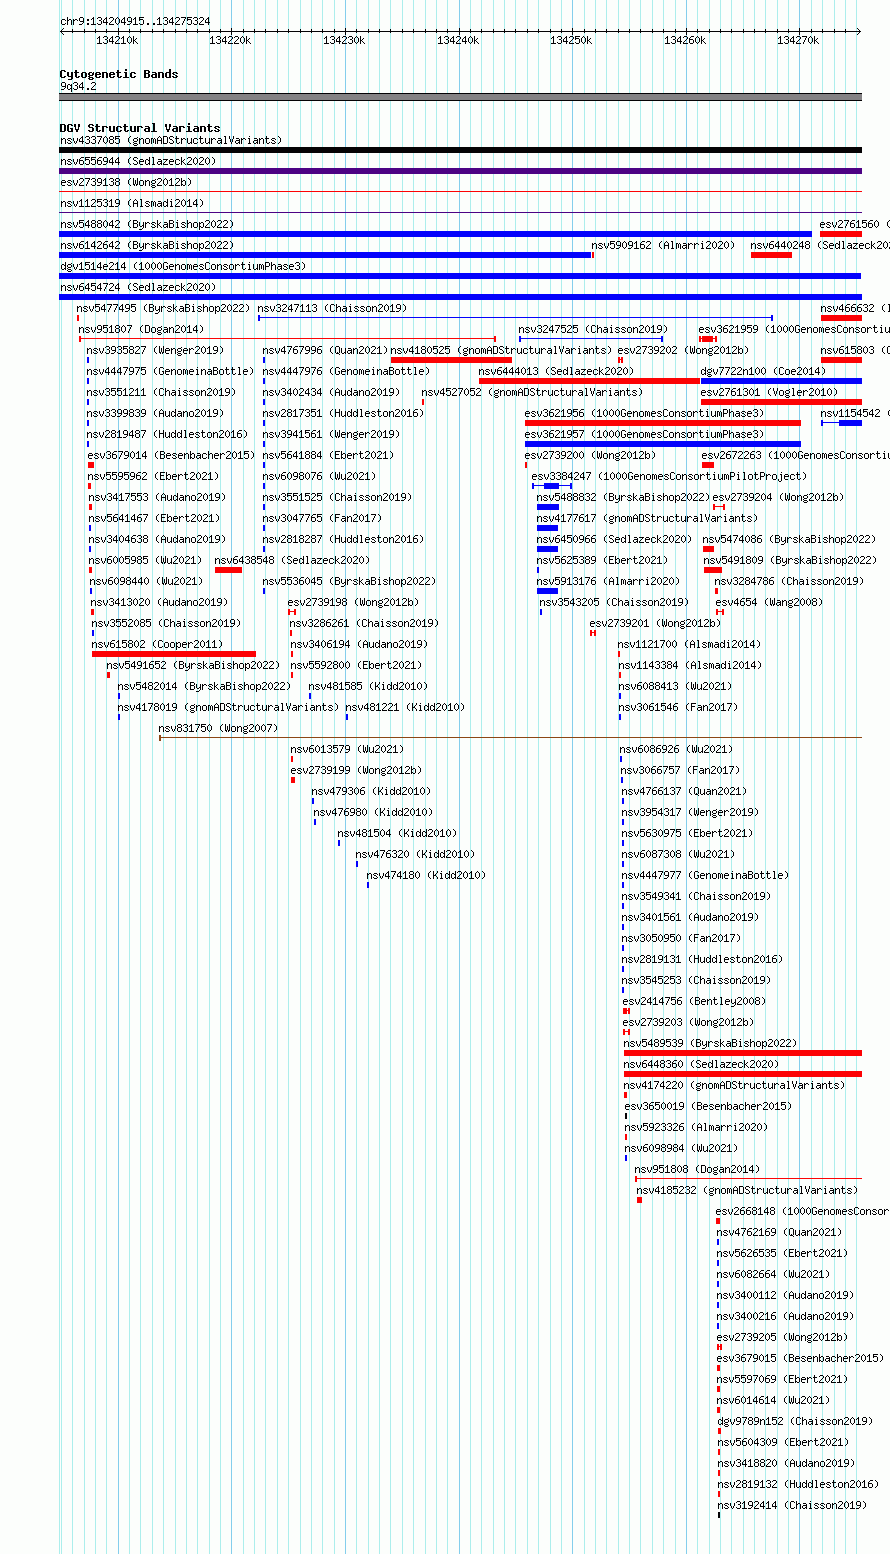Click the red bar under esv3621956
890x1554 pixels.
(663, 423)
